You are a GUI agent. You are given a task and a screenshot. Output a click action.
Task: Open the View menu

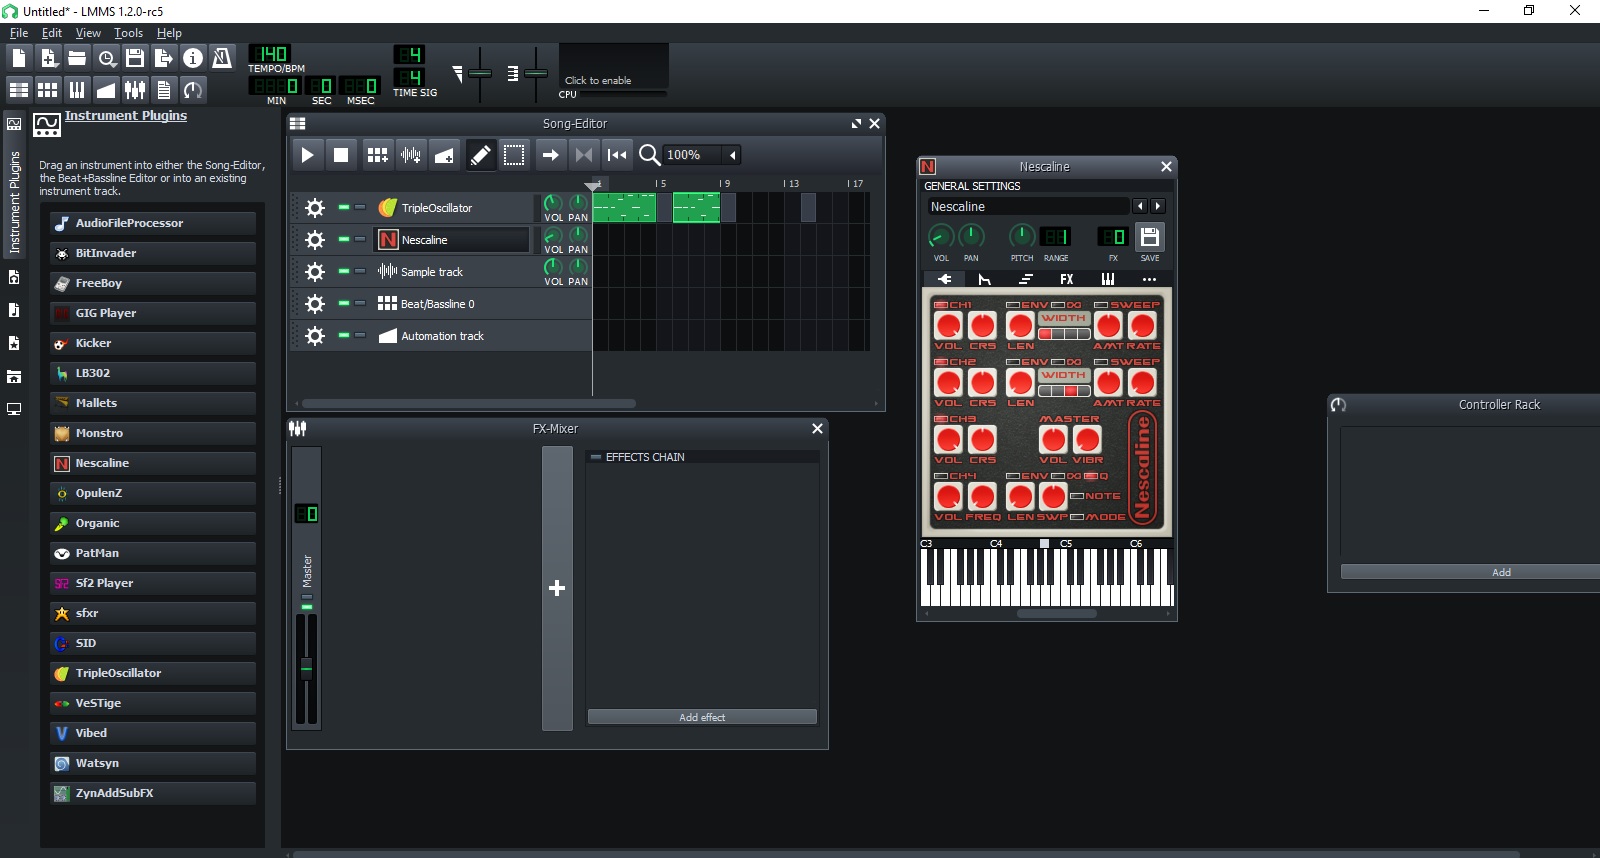[x=88, y=33]
